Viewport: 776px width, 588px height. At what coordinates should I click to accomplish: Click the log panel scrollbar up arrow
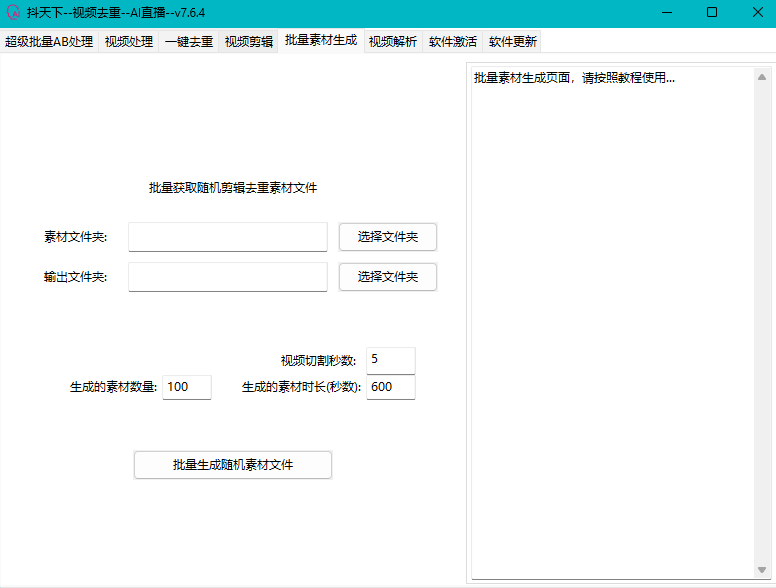[763, 77]
